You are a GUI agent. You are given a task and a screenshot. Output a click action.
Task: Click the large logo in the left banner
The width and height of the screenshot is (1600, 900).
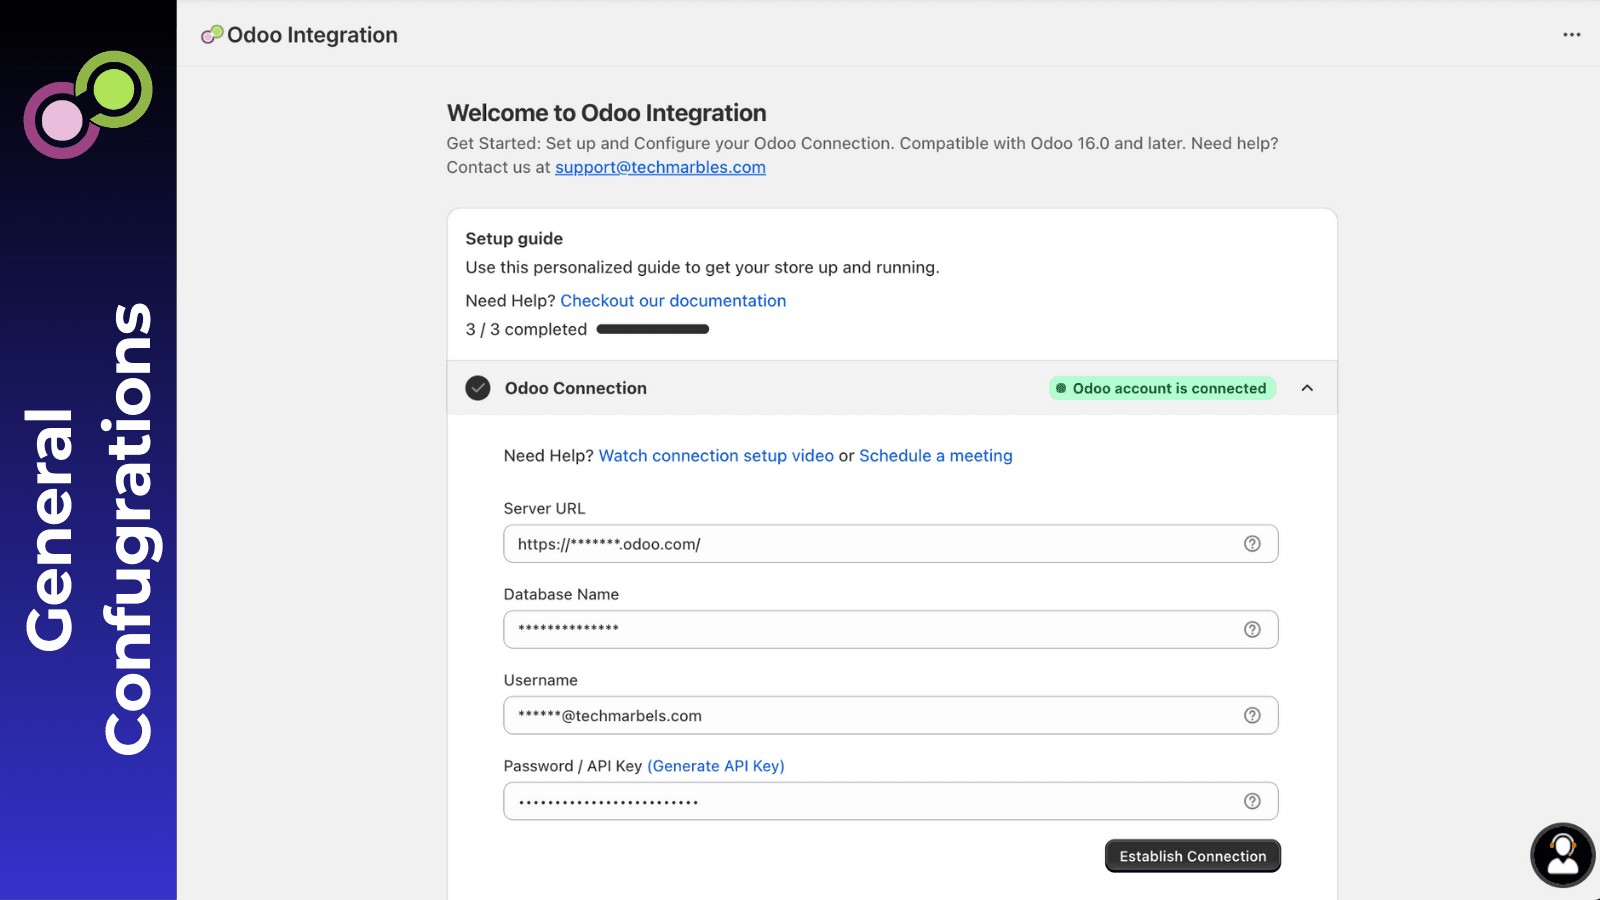tap(88, 104)
